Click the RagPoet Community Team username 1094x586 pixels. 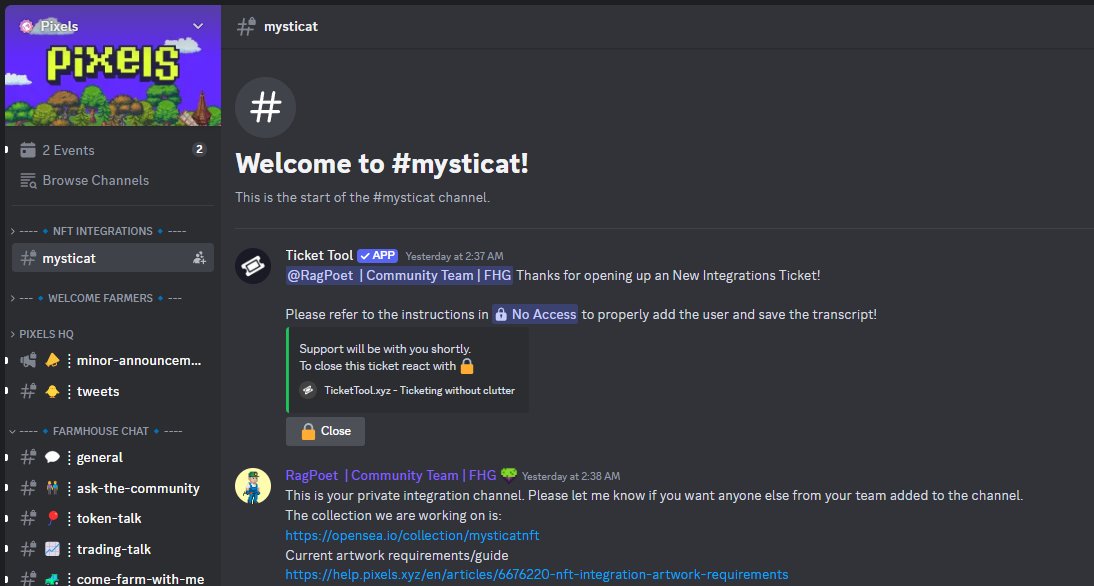tap(391, 476)
